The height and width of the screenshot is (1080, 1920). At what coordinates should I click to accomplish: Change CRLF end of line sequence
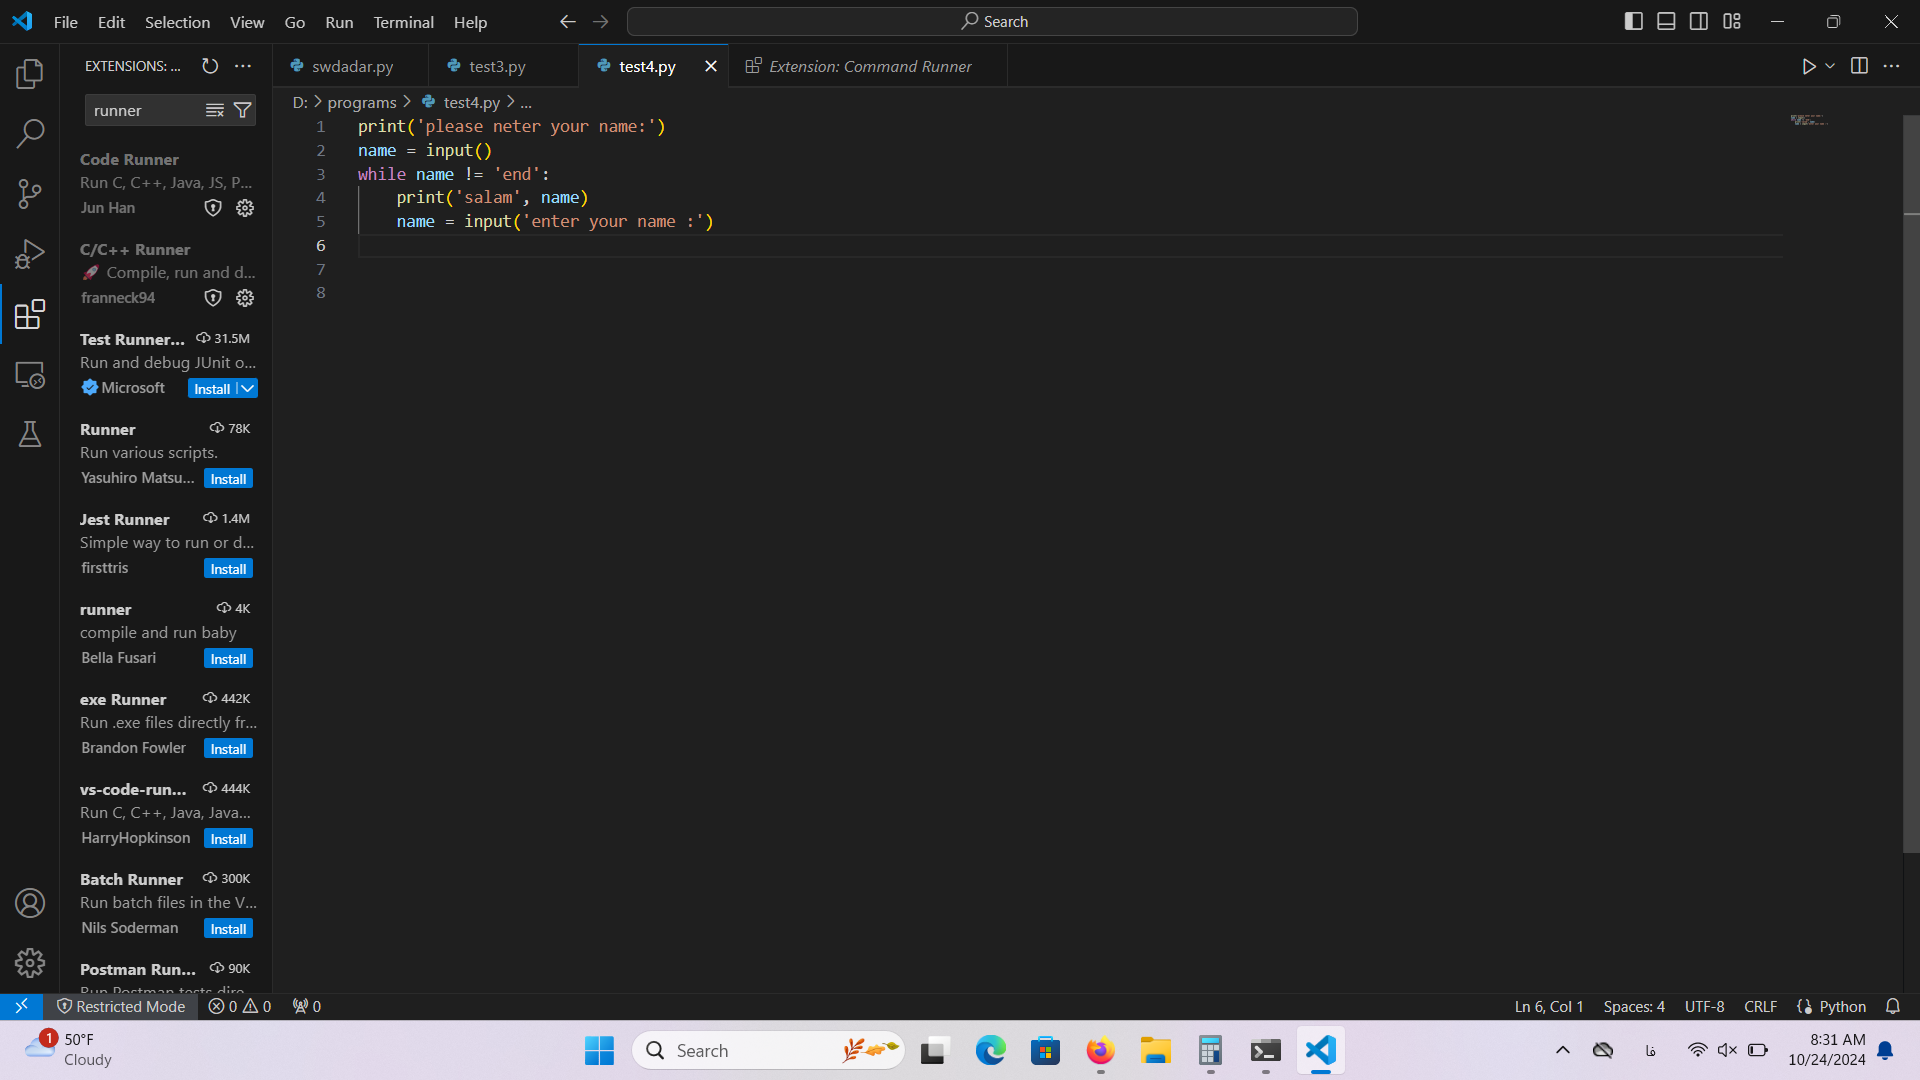pyautogui.click(x=1760, y=1006)
